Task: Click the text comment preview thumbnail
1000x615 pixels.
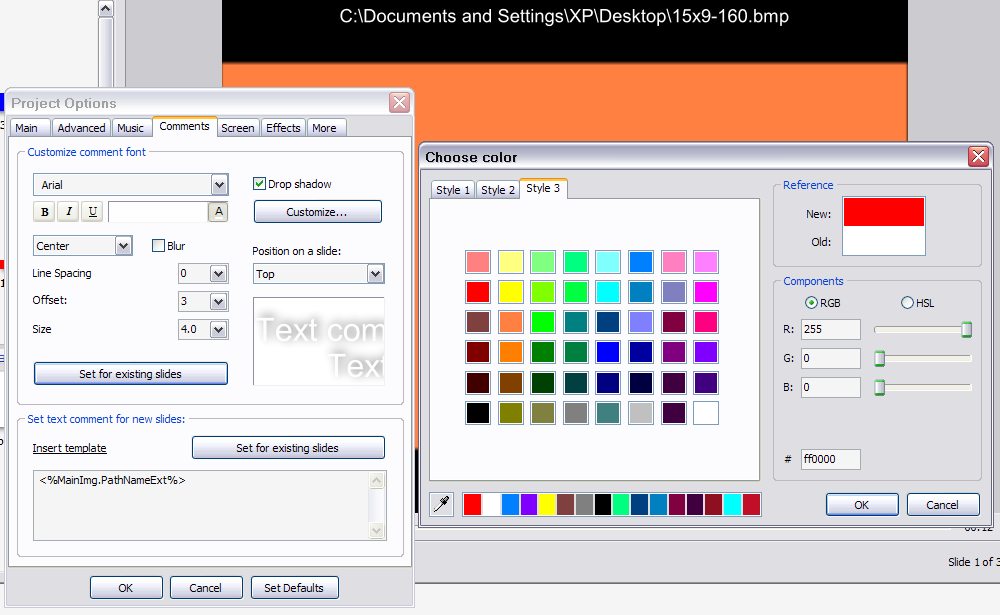Action: 319,341
